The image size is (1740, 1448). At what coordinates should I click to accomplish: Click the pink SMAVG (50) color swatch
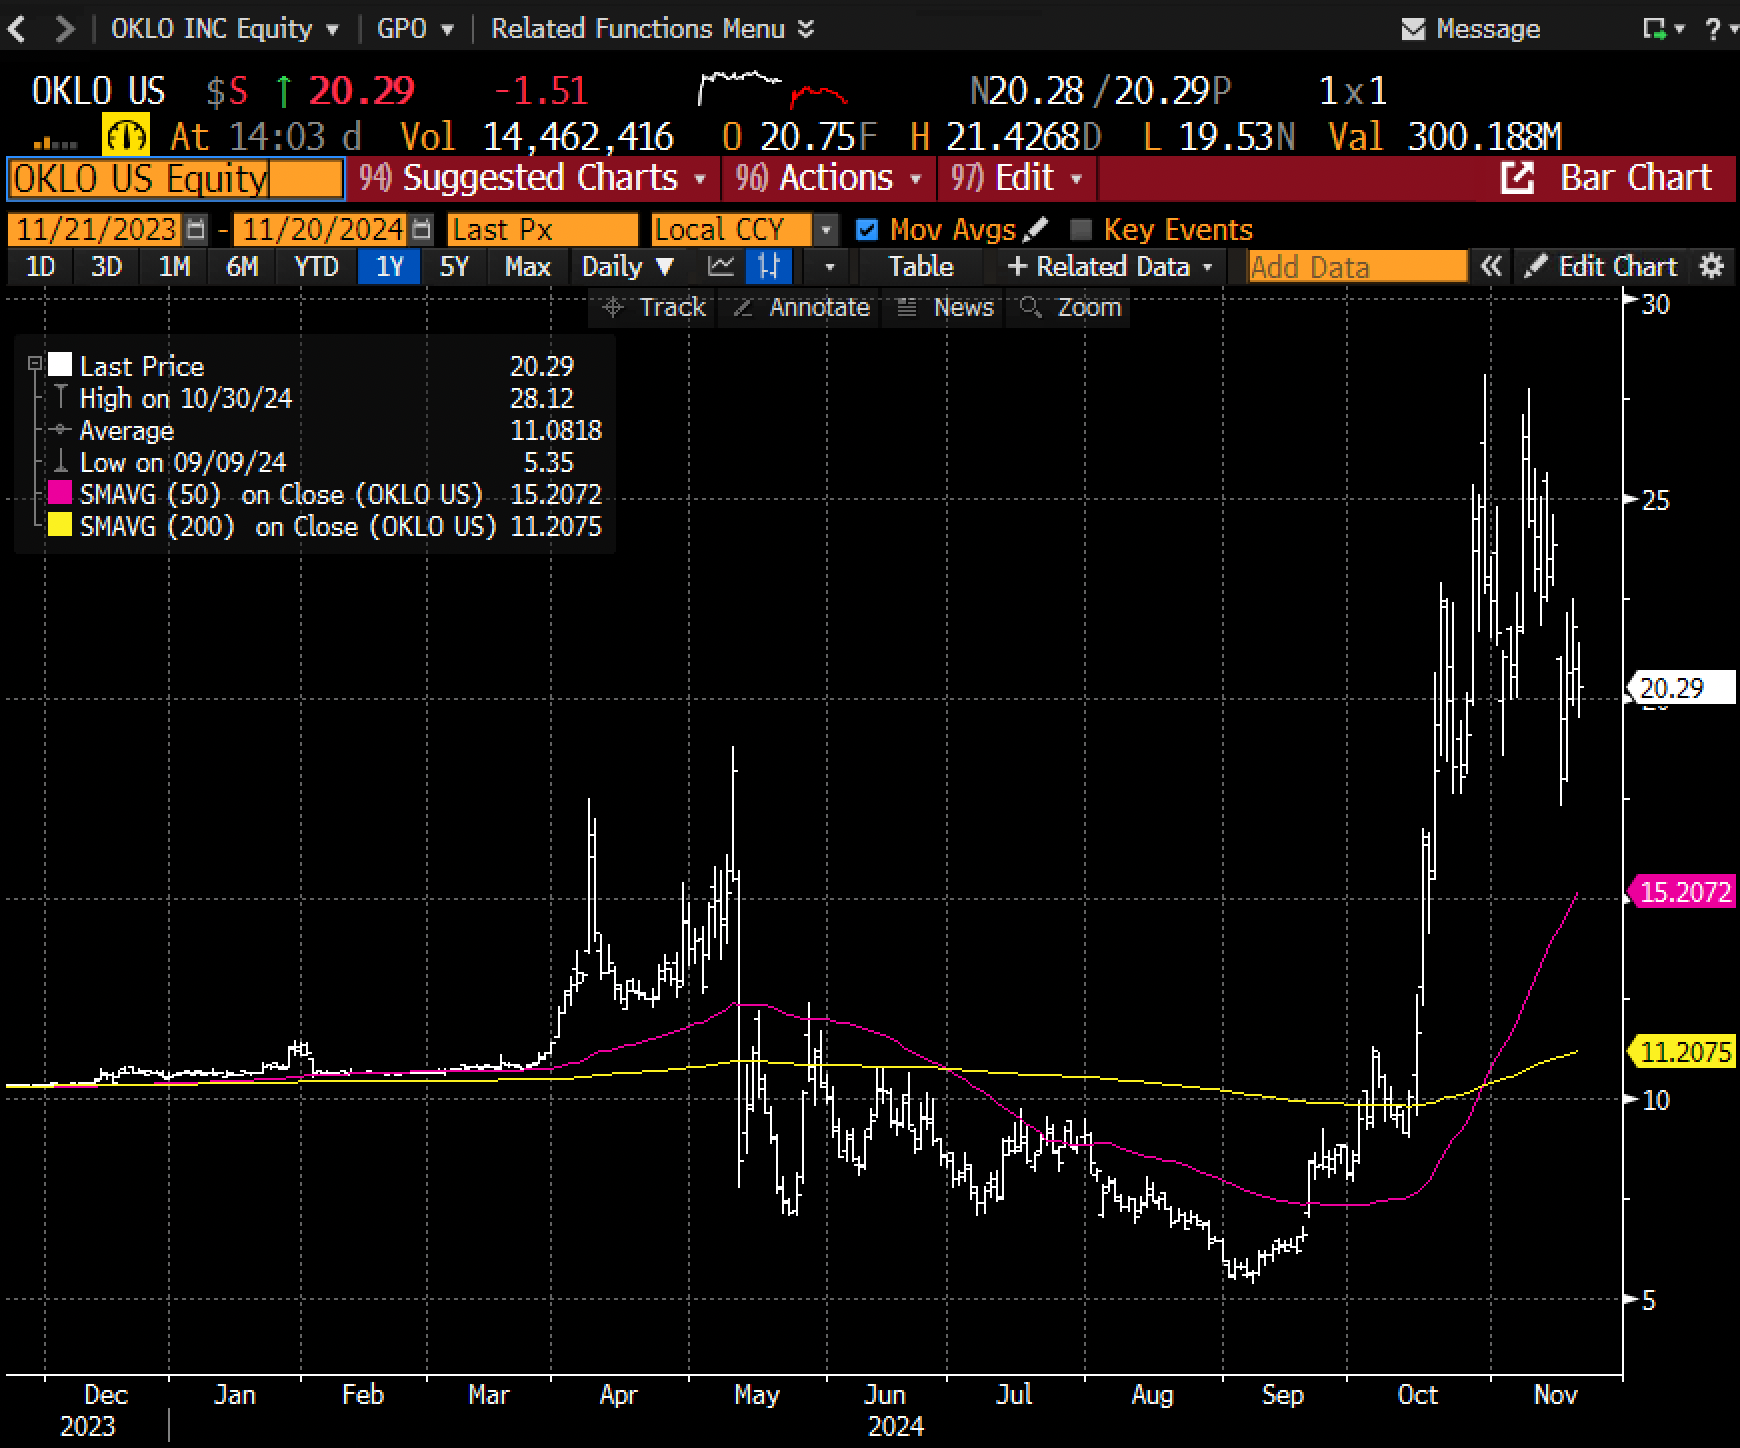61,494
